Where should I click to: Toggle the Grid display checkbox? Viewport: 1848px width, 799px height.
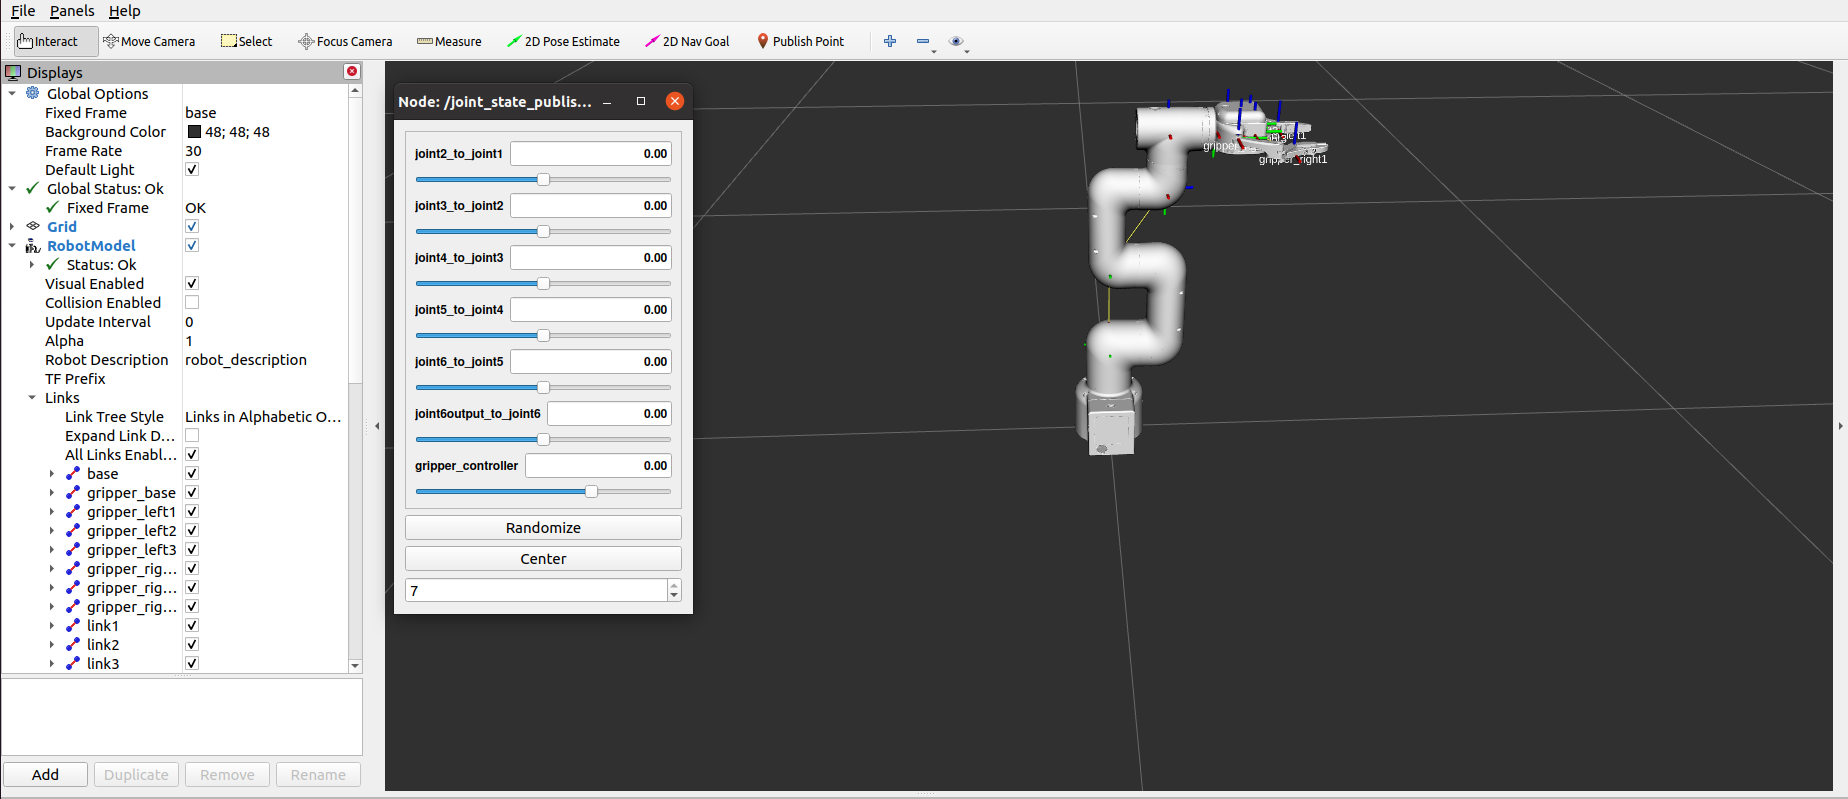[x=192, y=226]
